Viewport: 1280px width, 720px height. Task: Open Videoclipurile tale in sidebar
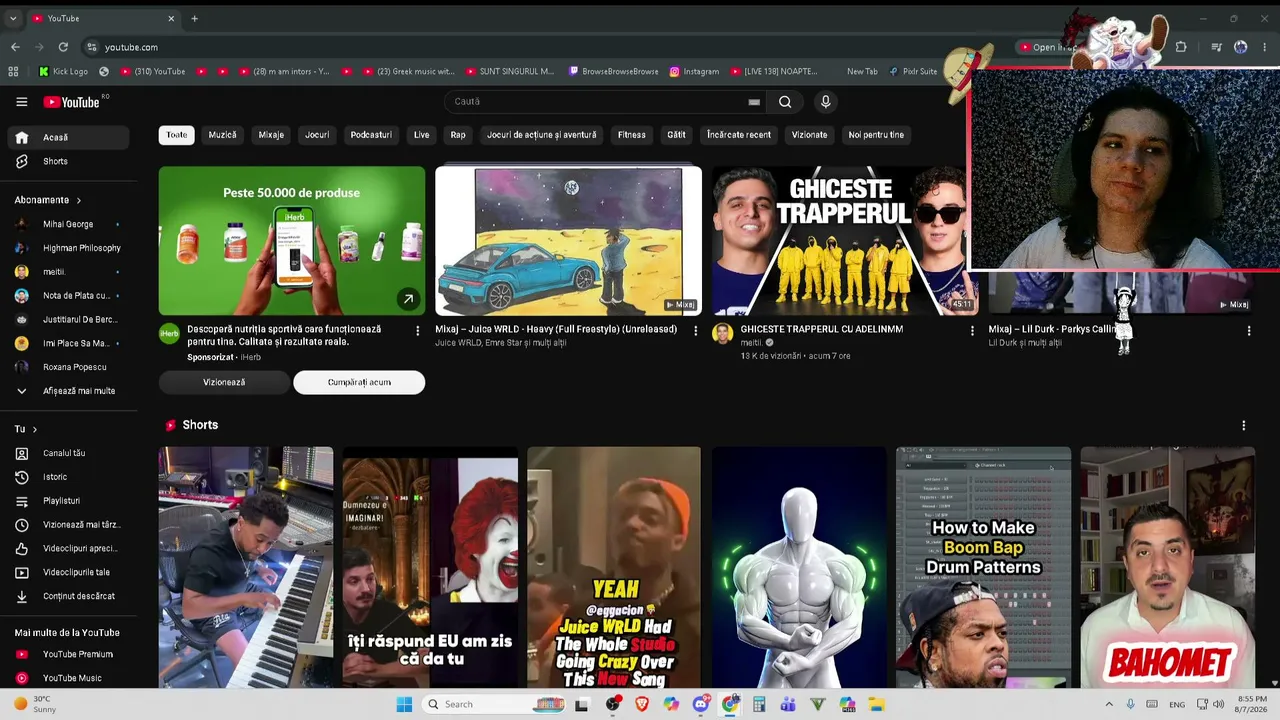tap(68, 573)
